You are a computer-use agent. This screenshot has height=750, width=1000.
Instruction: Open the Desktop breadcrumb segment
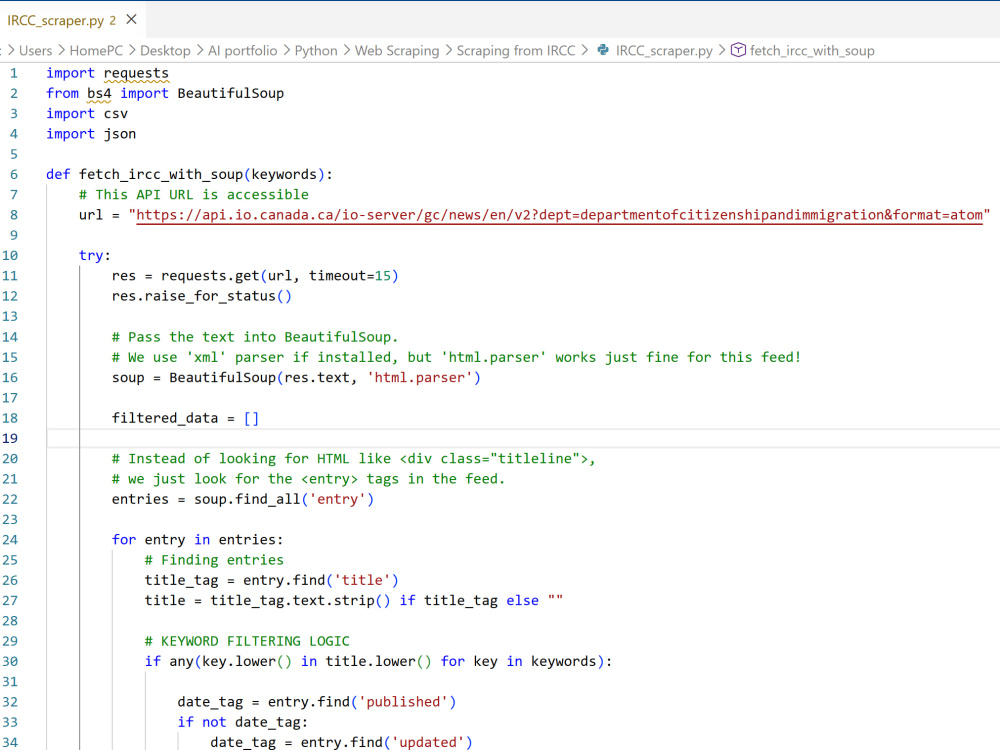[x=165, y=51]
